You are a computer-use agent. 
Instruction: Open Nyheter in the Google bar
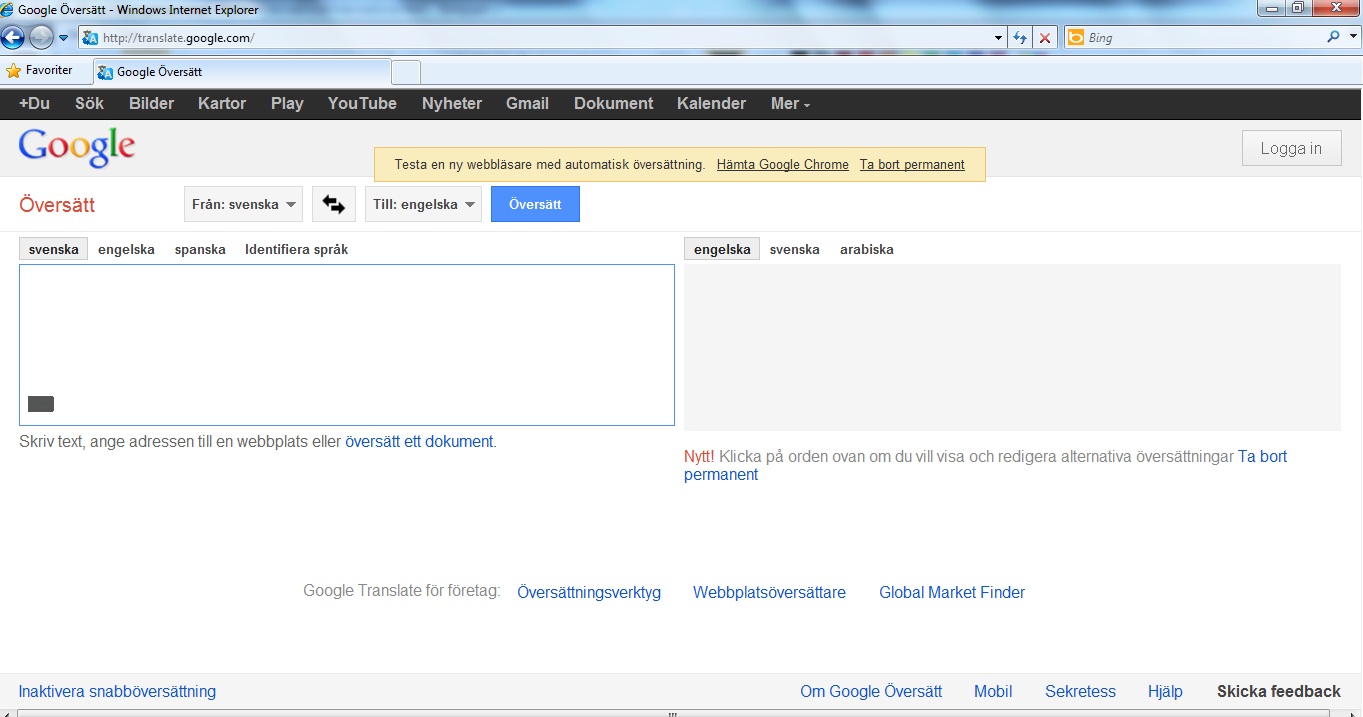pos(452,103)
